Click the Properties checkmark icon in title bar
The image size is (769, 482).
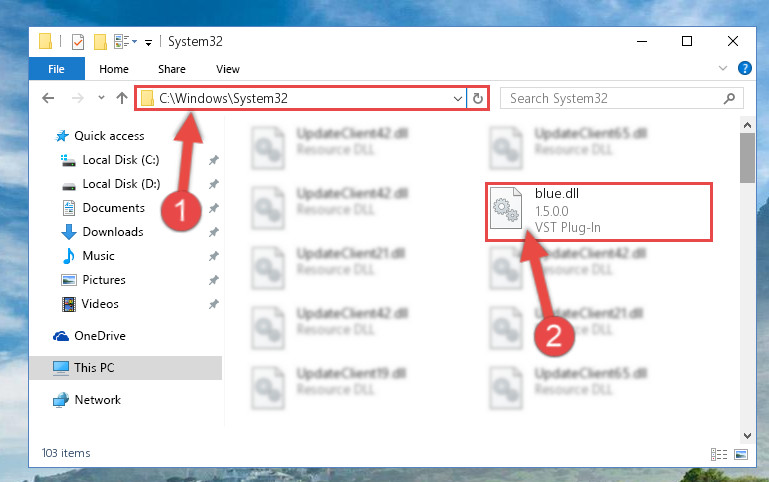(x=77, y=42)
